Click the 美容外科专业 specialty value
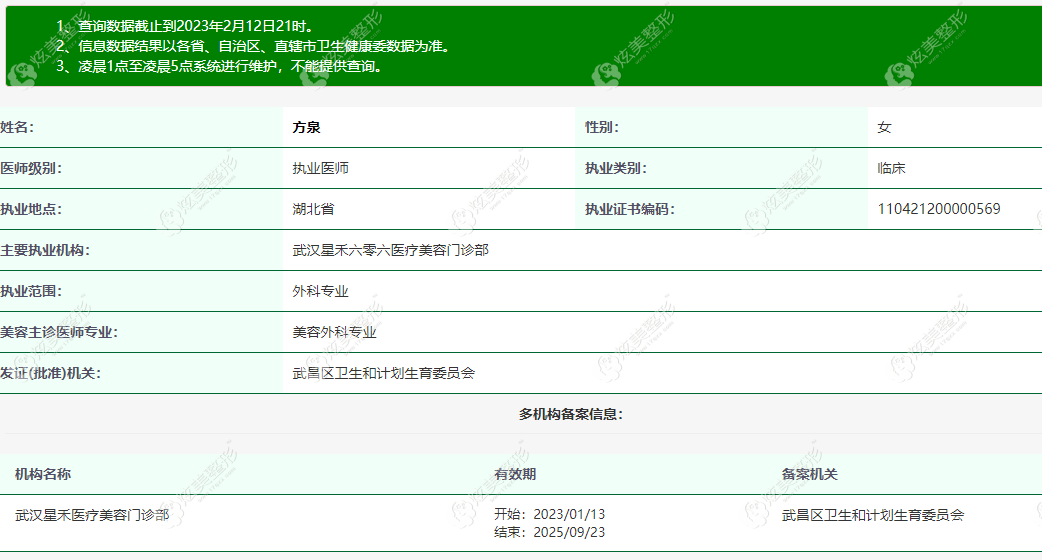 pyautogui.click(x=334, y=332)
